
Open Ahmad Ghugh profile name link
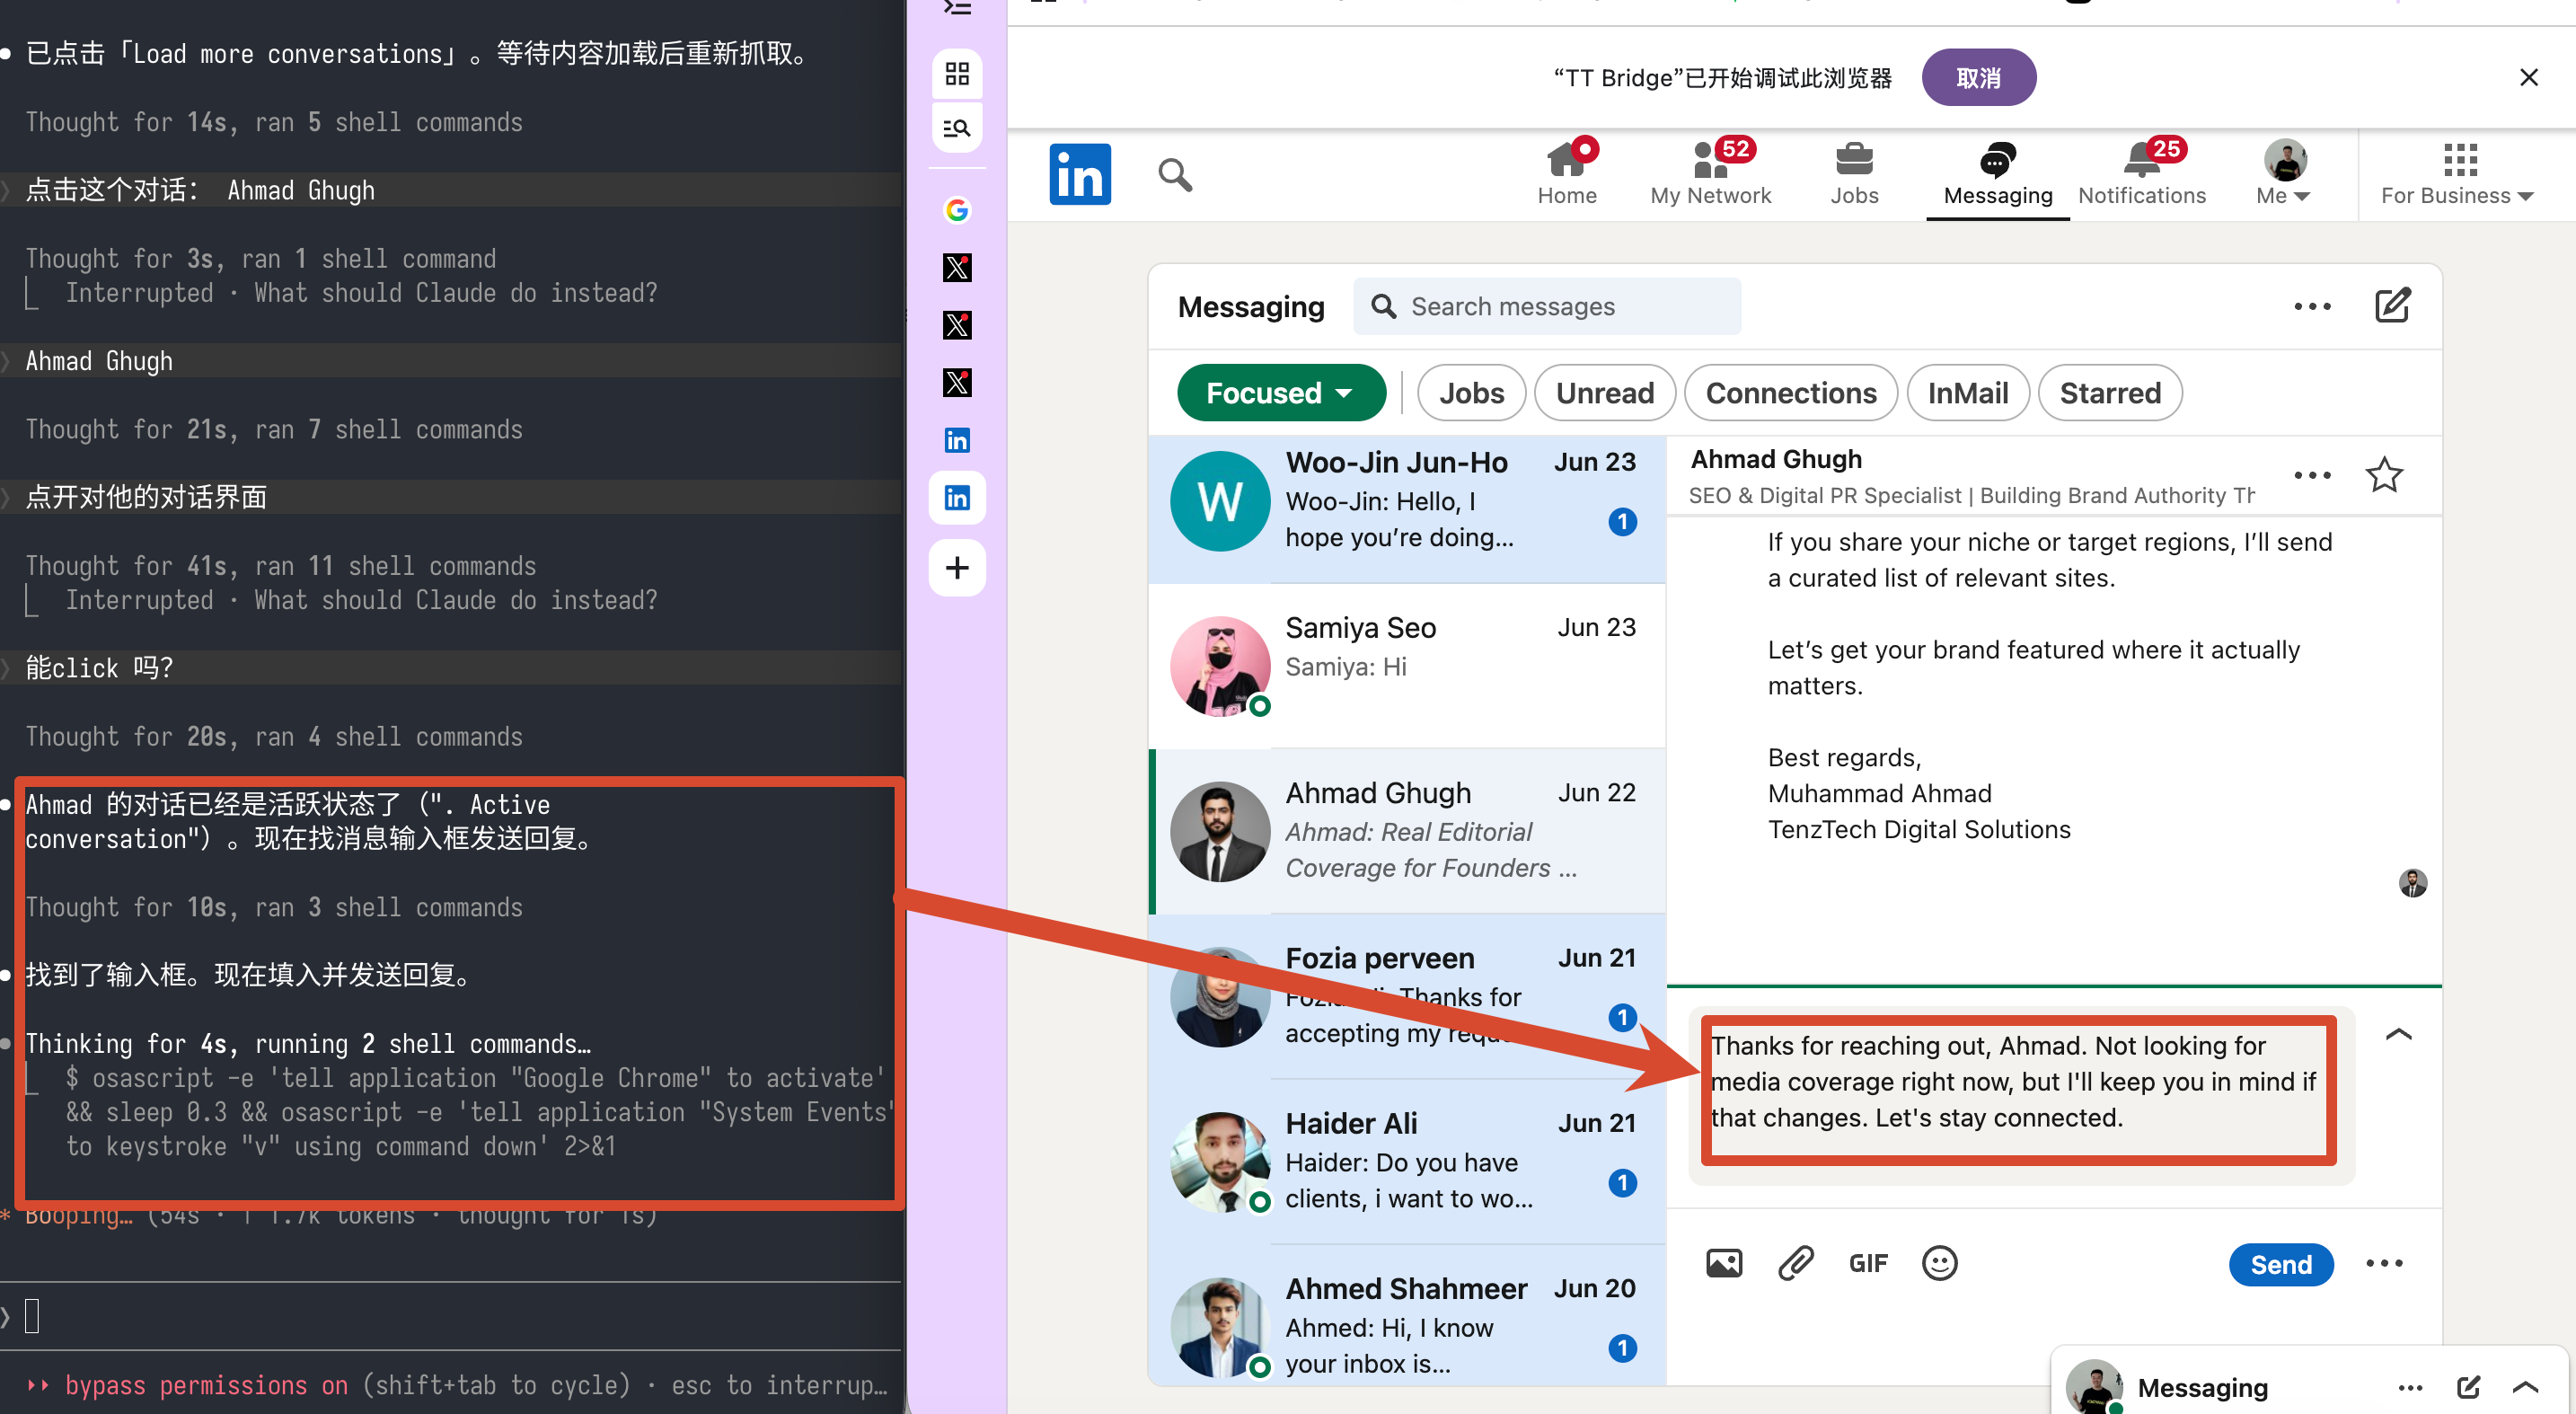tap(1776, 459)
